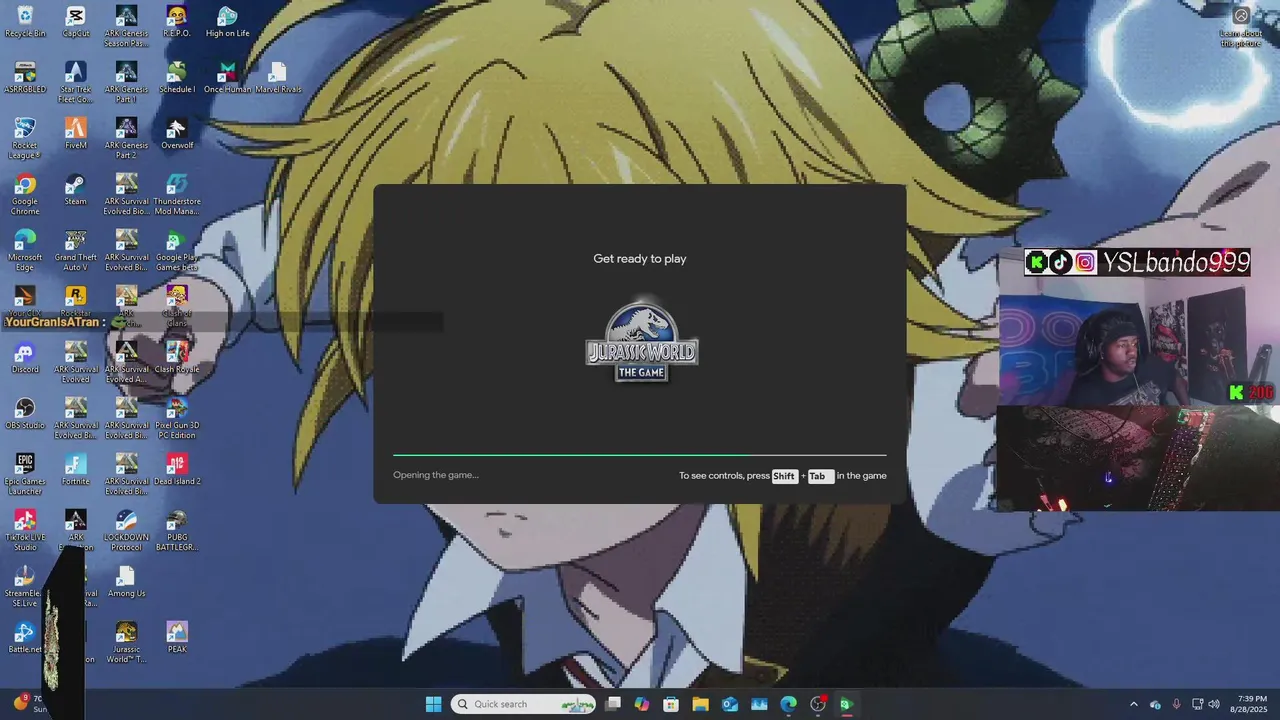The width and height of the screenshot is (1280, 720).
Task: Launch Star Trek Fleet Command shortcut
Action: (76, 82)
